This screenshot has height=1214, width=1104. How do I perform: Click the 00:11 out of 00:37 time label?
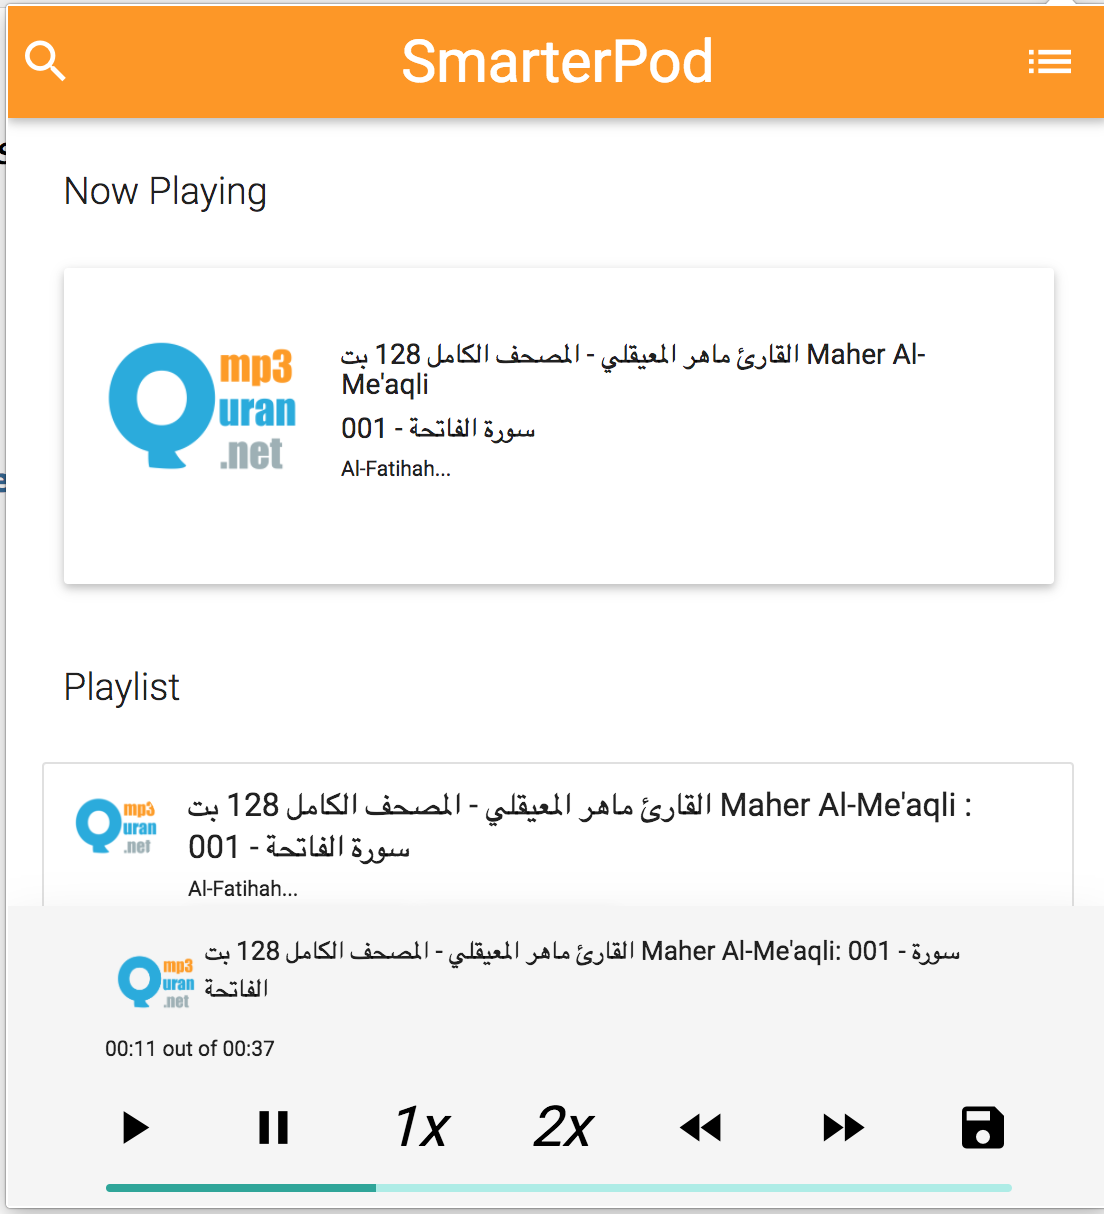point(190,1048)
